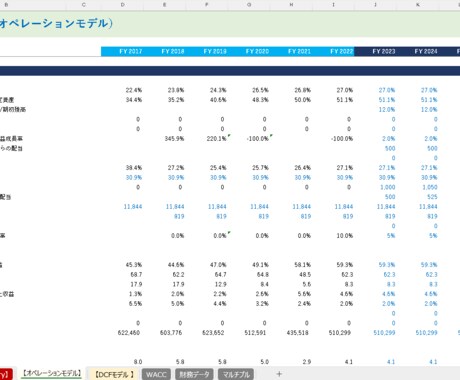The width and height of the screenshot is (460, 380).
Task: Select the FY 2019 cell showing 47.0%
Action: (218, 265)
